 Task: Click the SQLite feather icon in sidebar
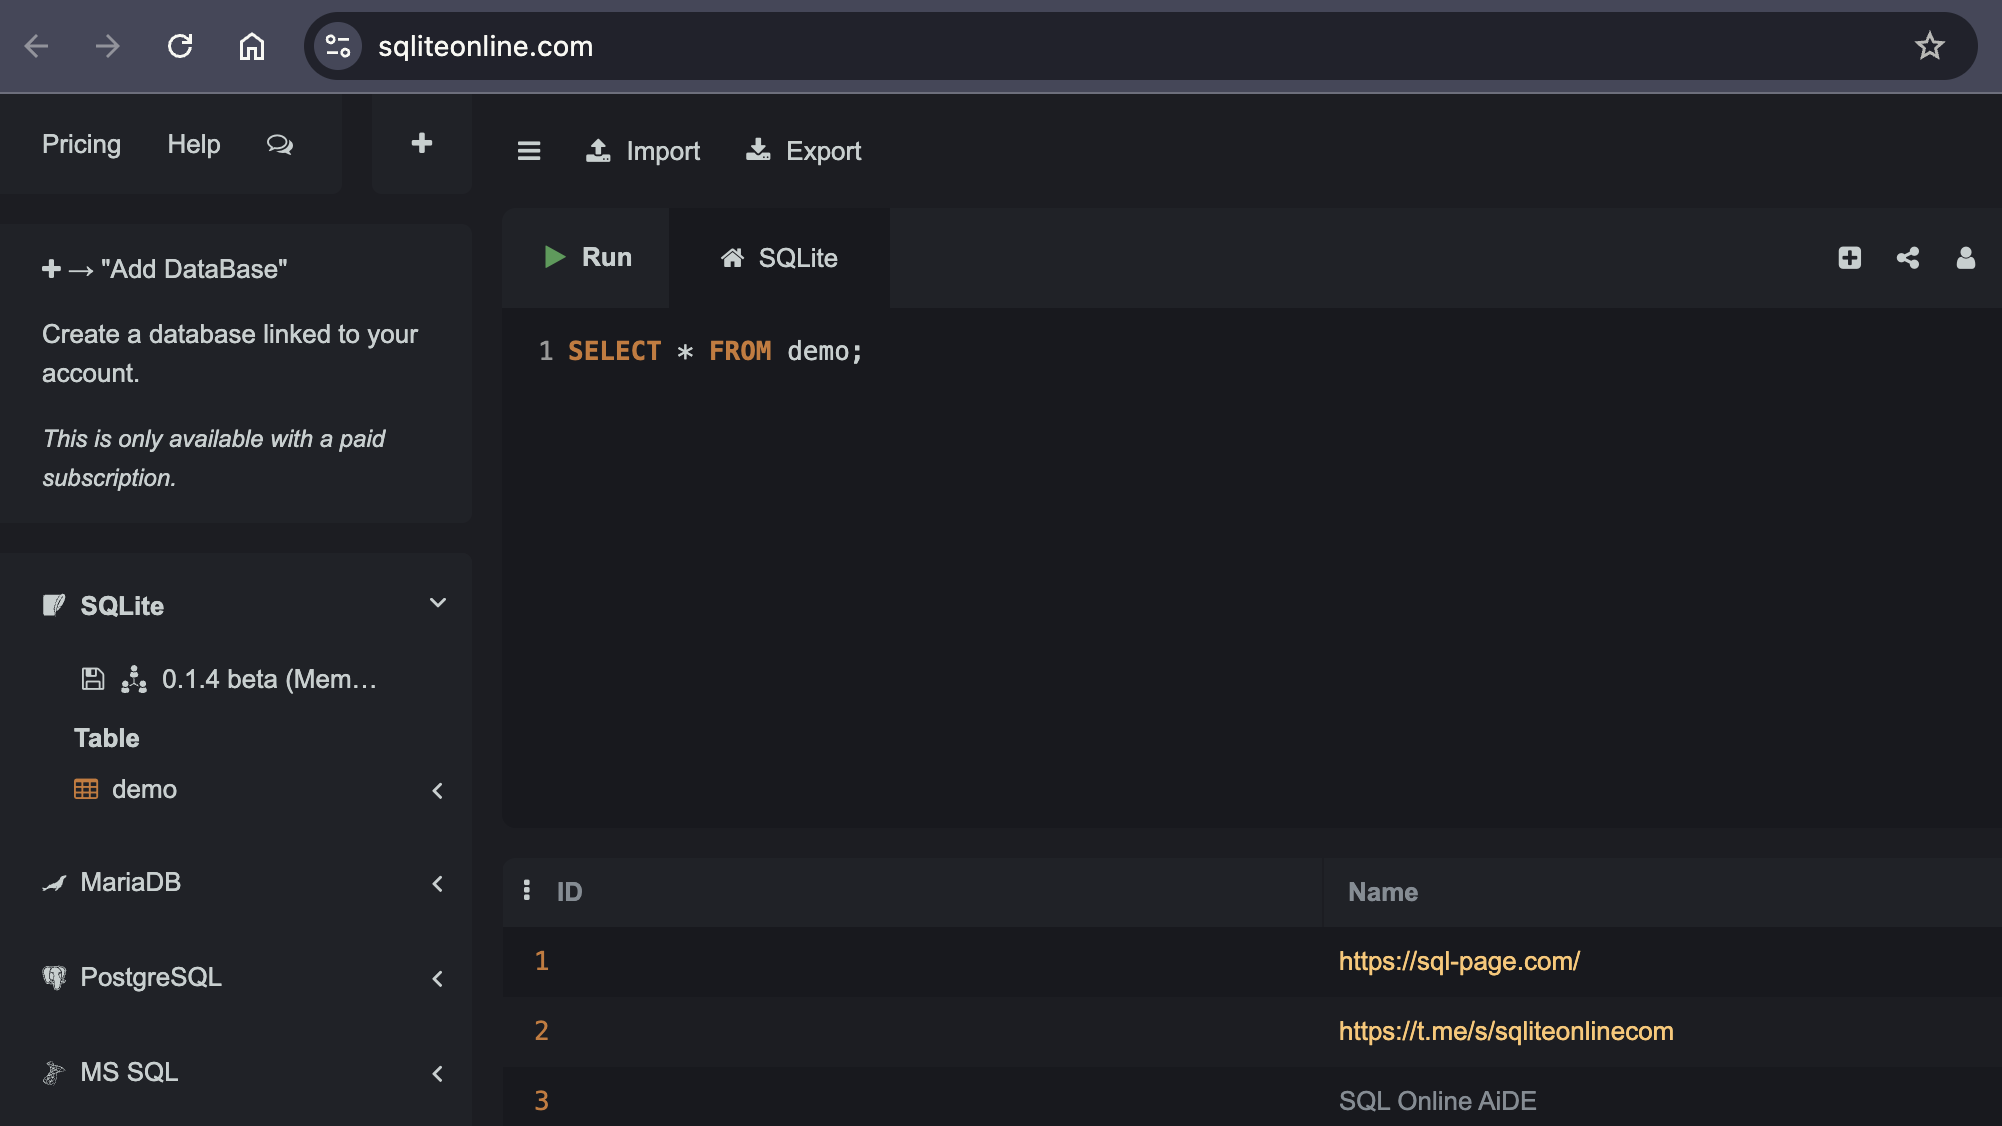pyautogui.click(x=54, y=605)
